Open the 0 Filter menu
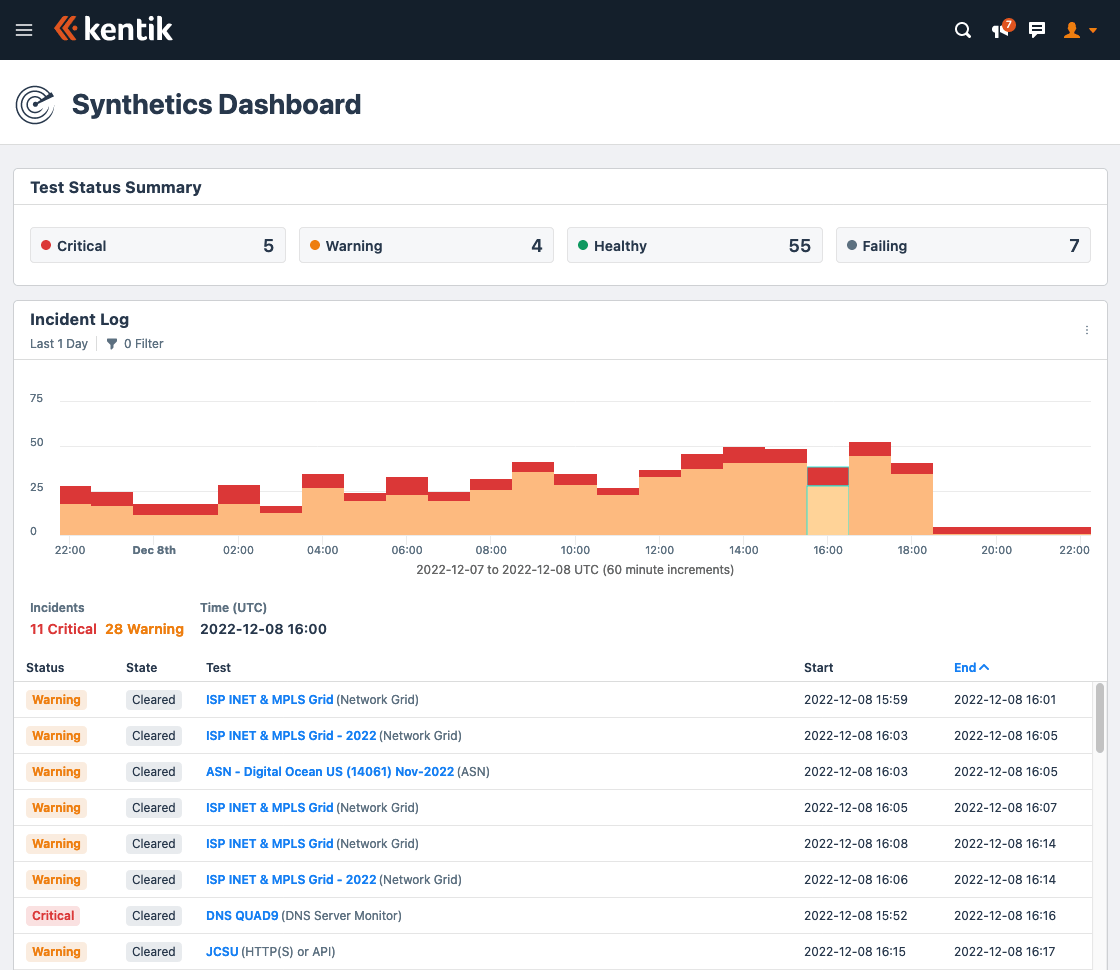Viewport: 1120px width, 970px height. (143, 343)
